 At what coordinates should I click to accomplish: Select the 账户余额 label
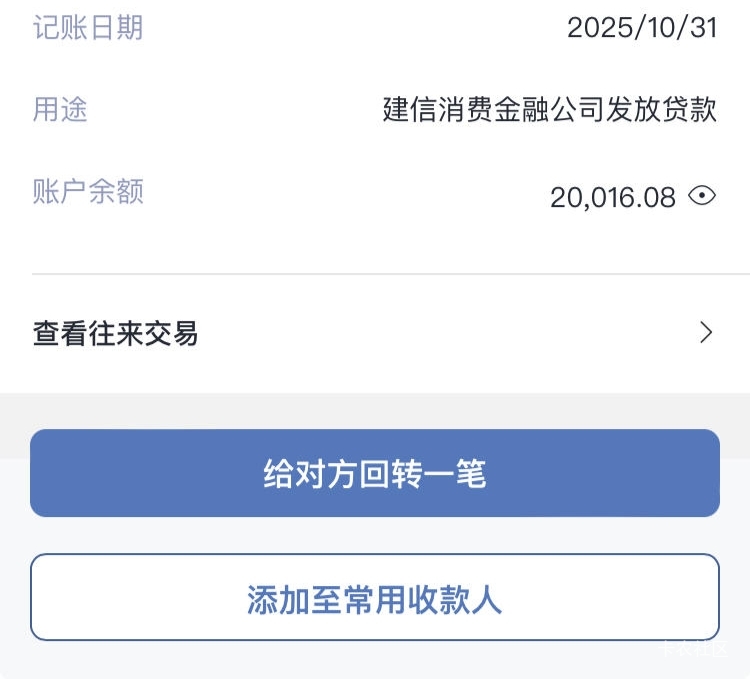click(x=88, y=191)
